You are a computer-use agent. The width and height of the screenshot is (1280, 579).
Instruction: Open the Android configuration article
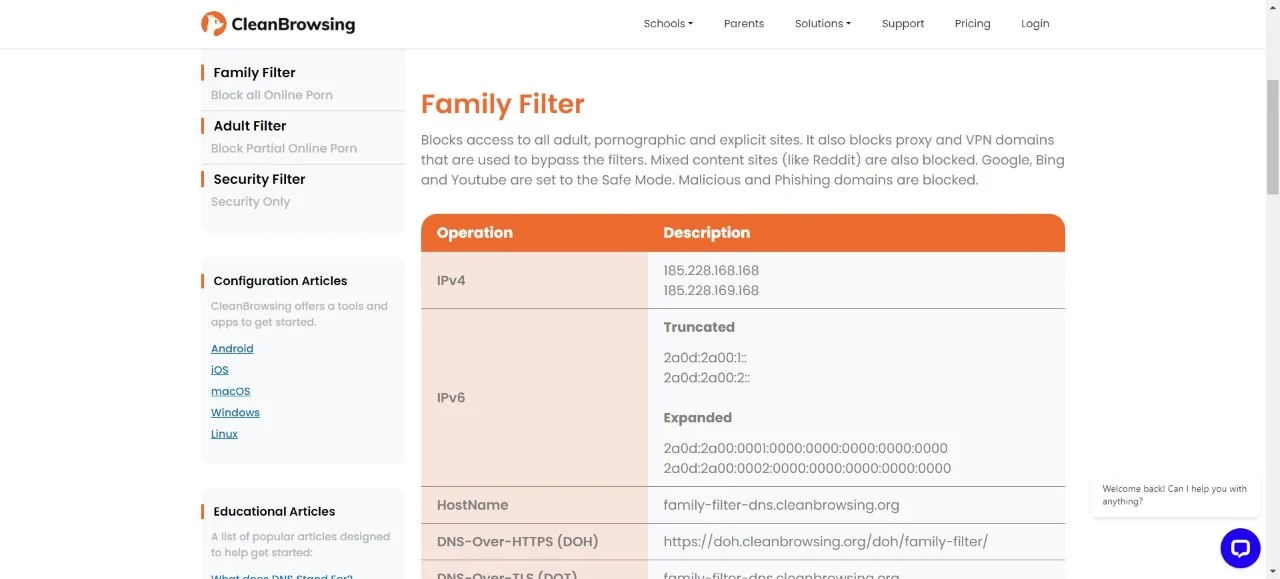coord(232,349)
